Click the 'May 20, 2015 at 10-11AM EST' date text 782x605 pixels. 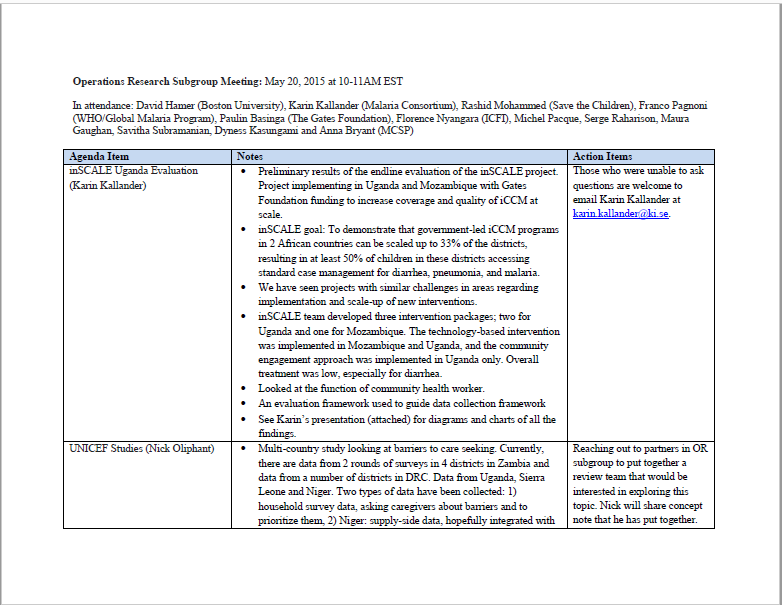click(x=334, y=81)
